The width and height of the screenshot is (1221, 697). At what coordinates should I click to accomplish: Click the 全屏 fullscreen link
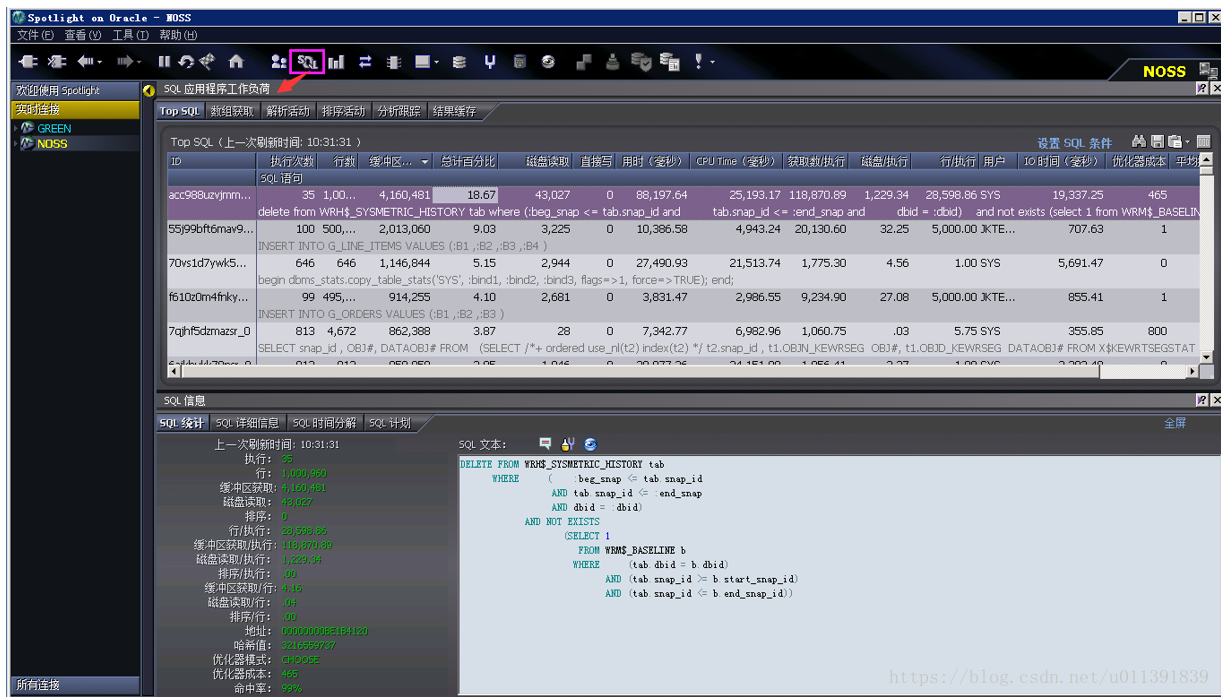coord(1175,423)
